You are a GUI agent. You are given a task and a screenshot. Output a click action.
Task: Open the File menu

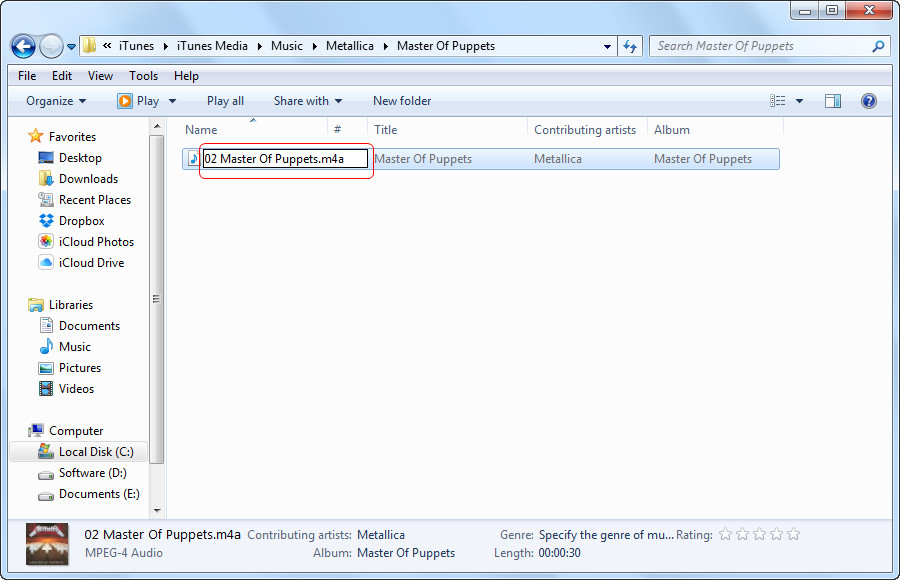coord(27,76)
